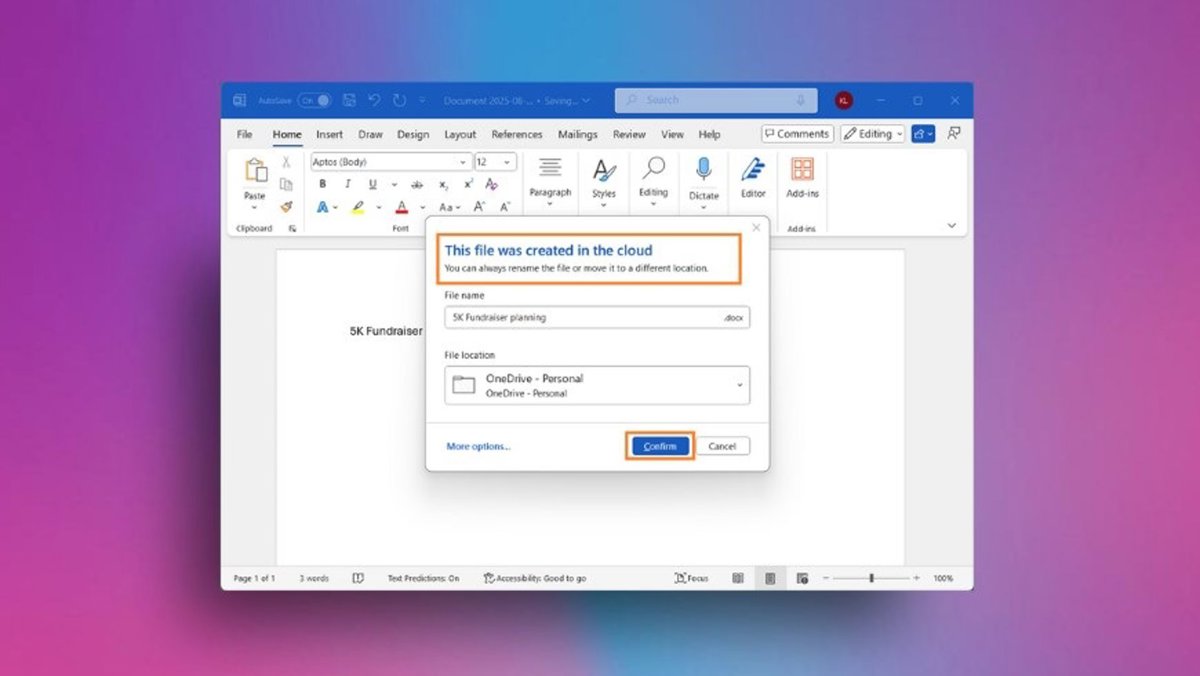Open the Aptos (Body) font dropdown
The width and height of the screenshot is (1200, 676).
390,162
